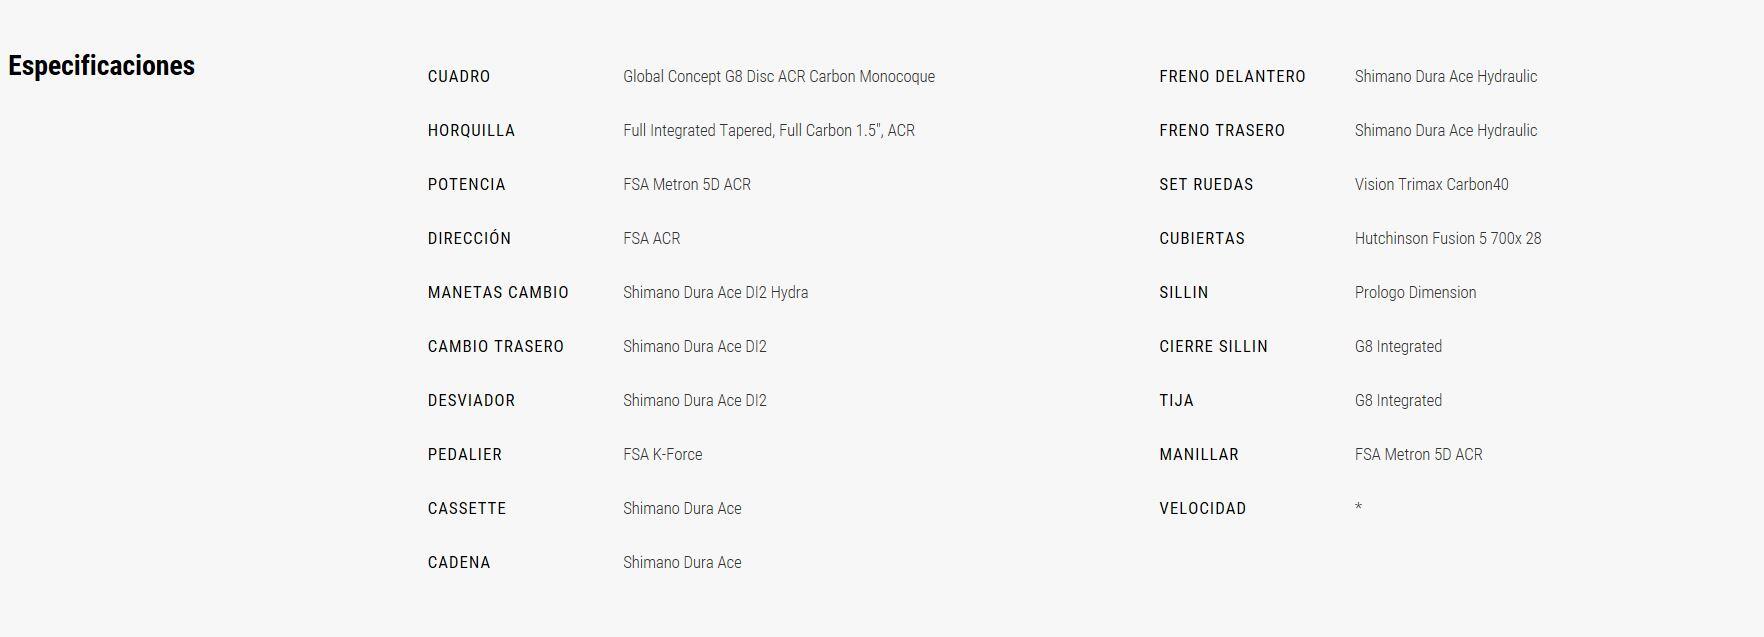Viewport: 1764px width, 637px height.
Task: Select the HORQUILLA specification label
Action: click(471, 131)
